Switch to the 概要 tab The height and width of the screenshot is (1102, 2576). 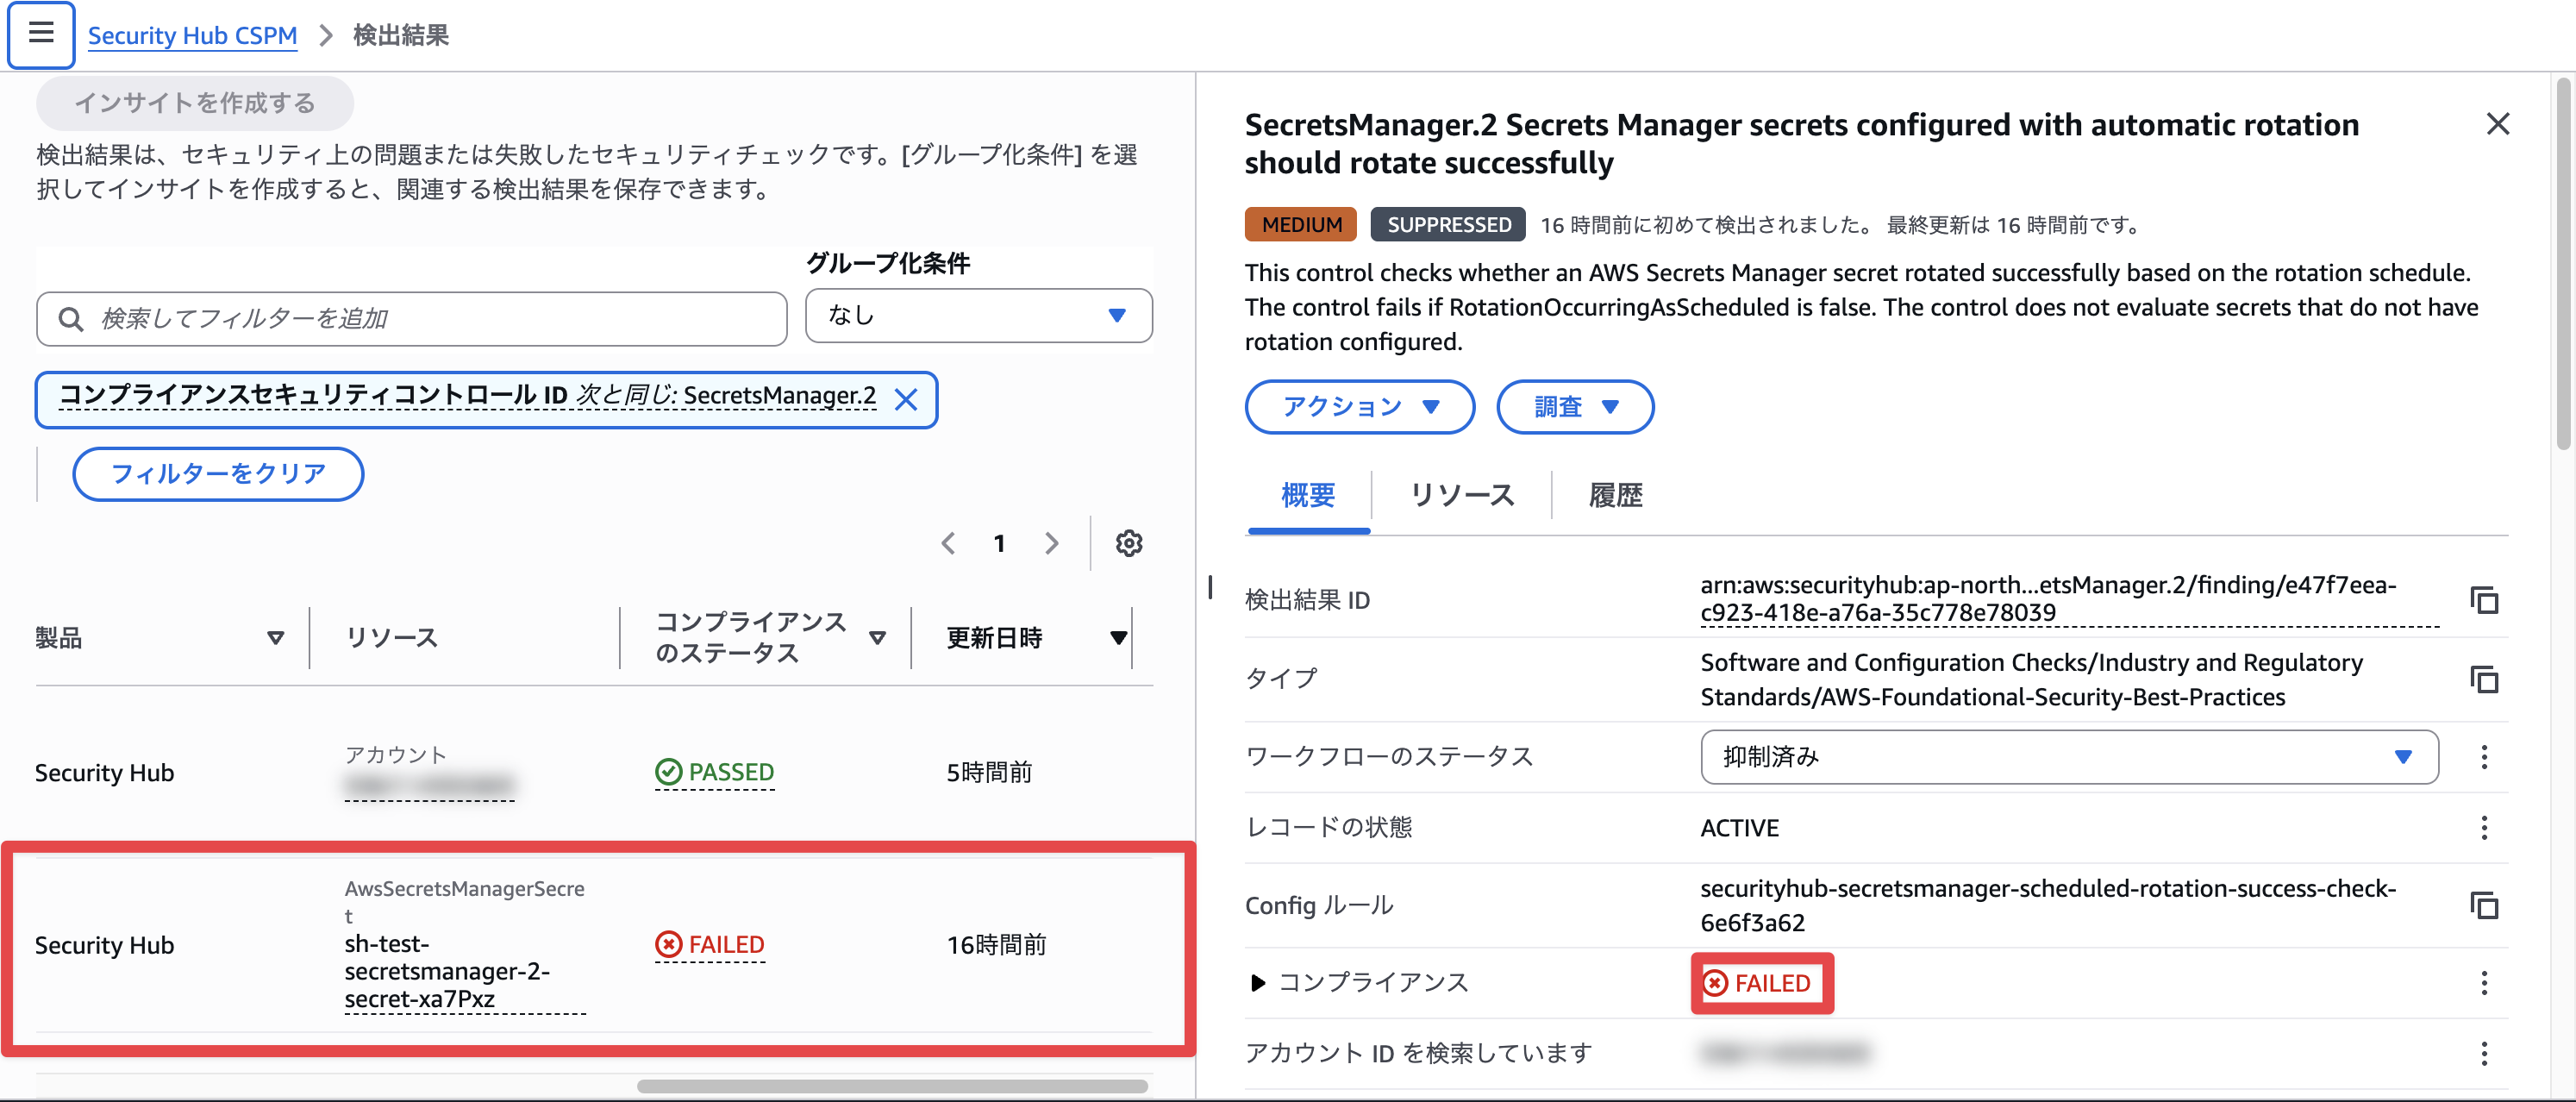[1308, 495]
